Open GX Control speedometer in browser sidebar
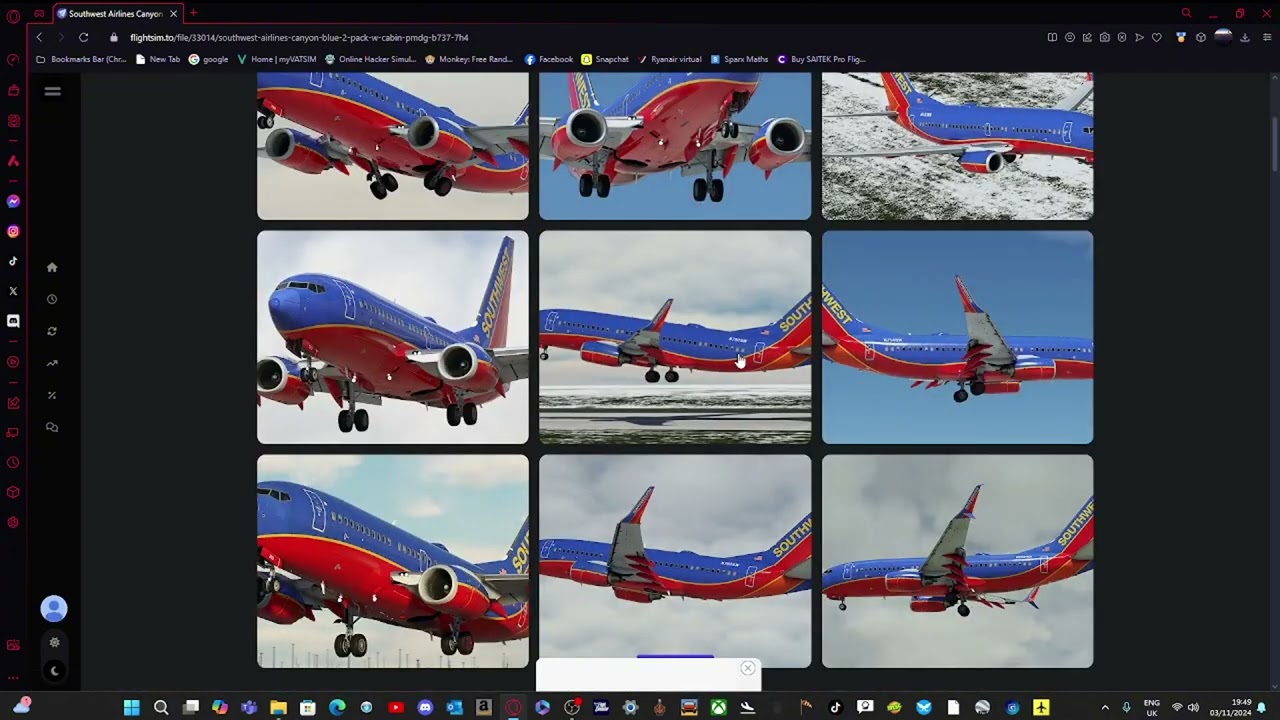 (13, 59)
